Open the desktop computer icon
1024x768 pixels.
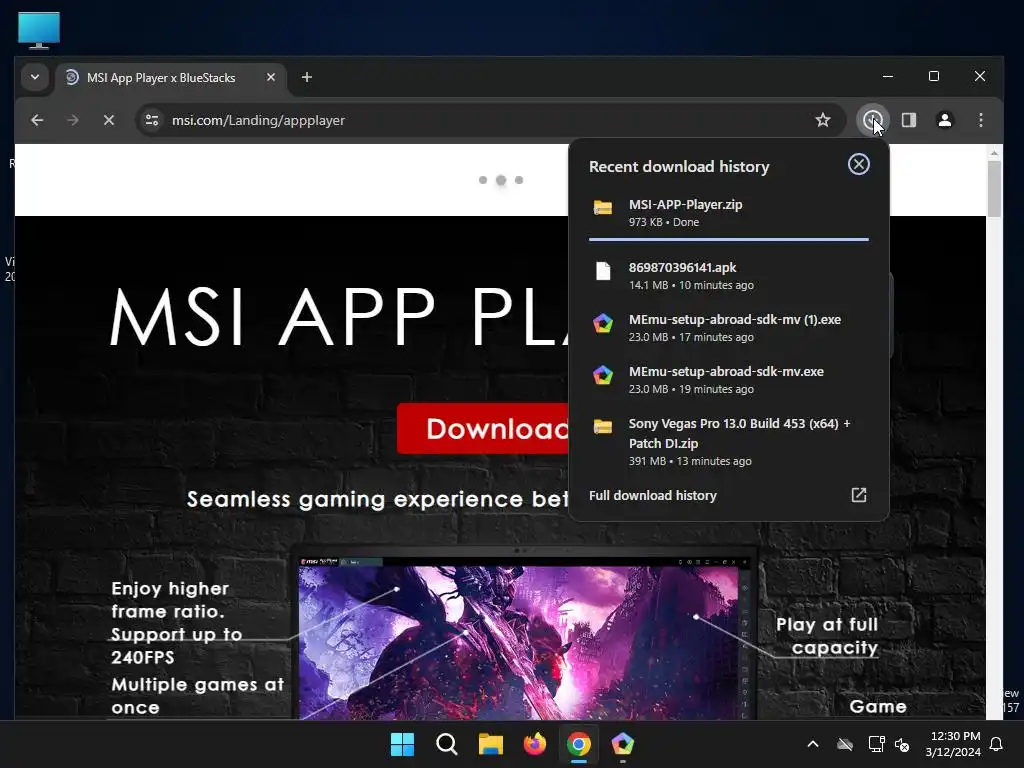39,30
